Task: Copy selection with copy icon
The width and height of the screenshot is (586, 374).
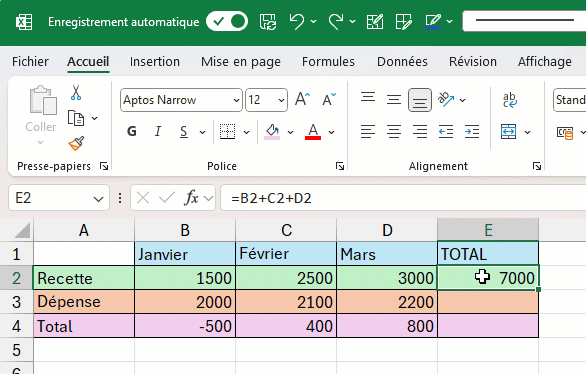Action: [x=76, y=118]
